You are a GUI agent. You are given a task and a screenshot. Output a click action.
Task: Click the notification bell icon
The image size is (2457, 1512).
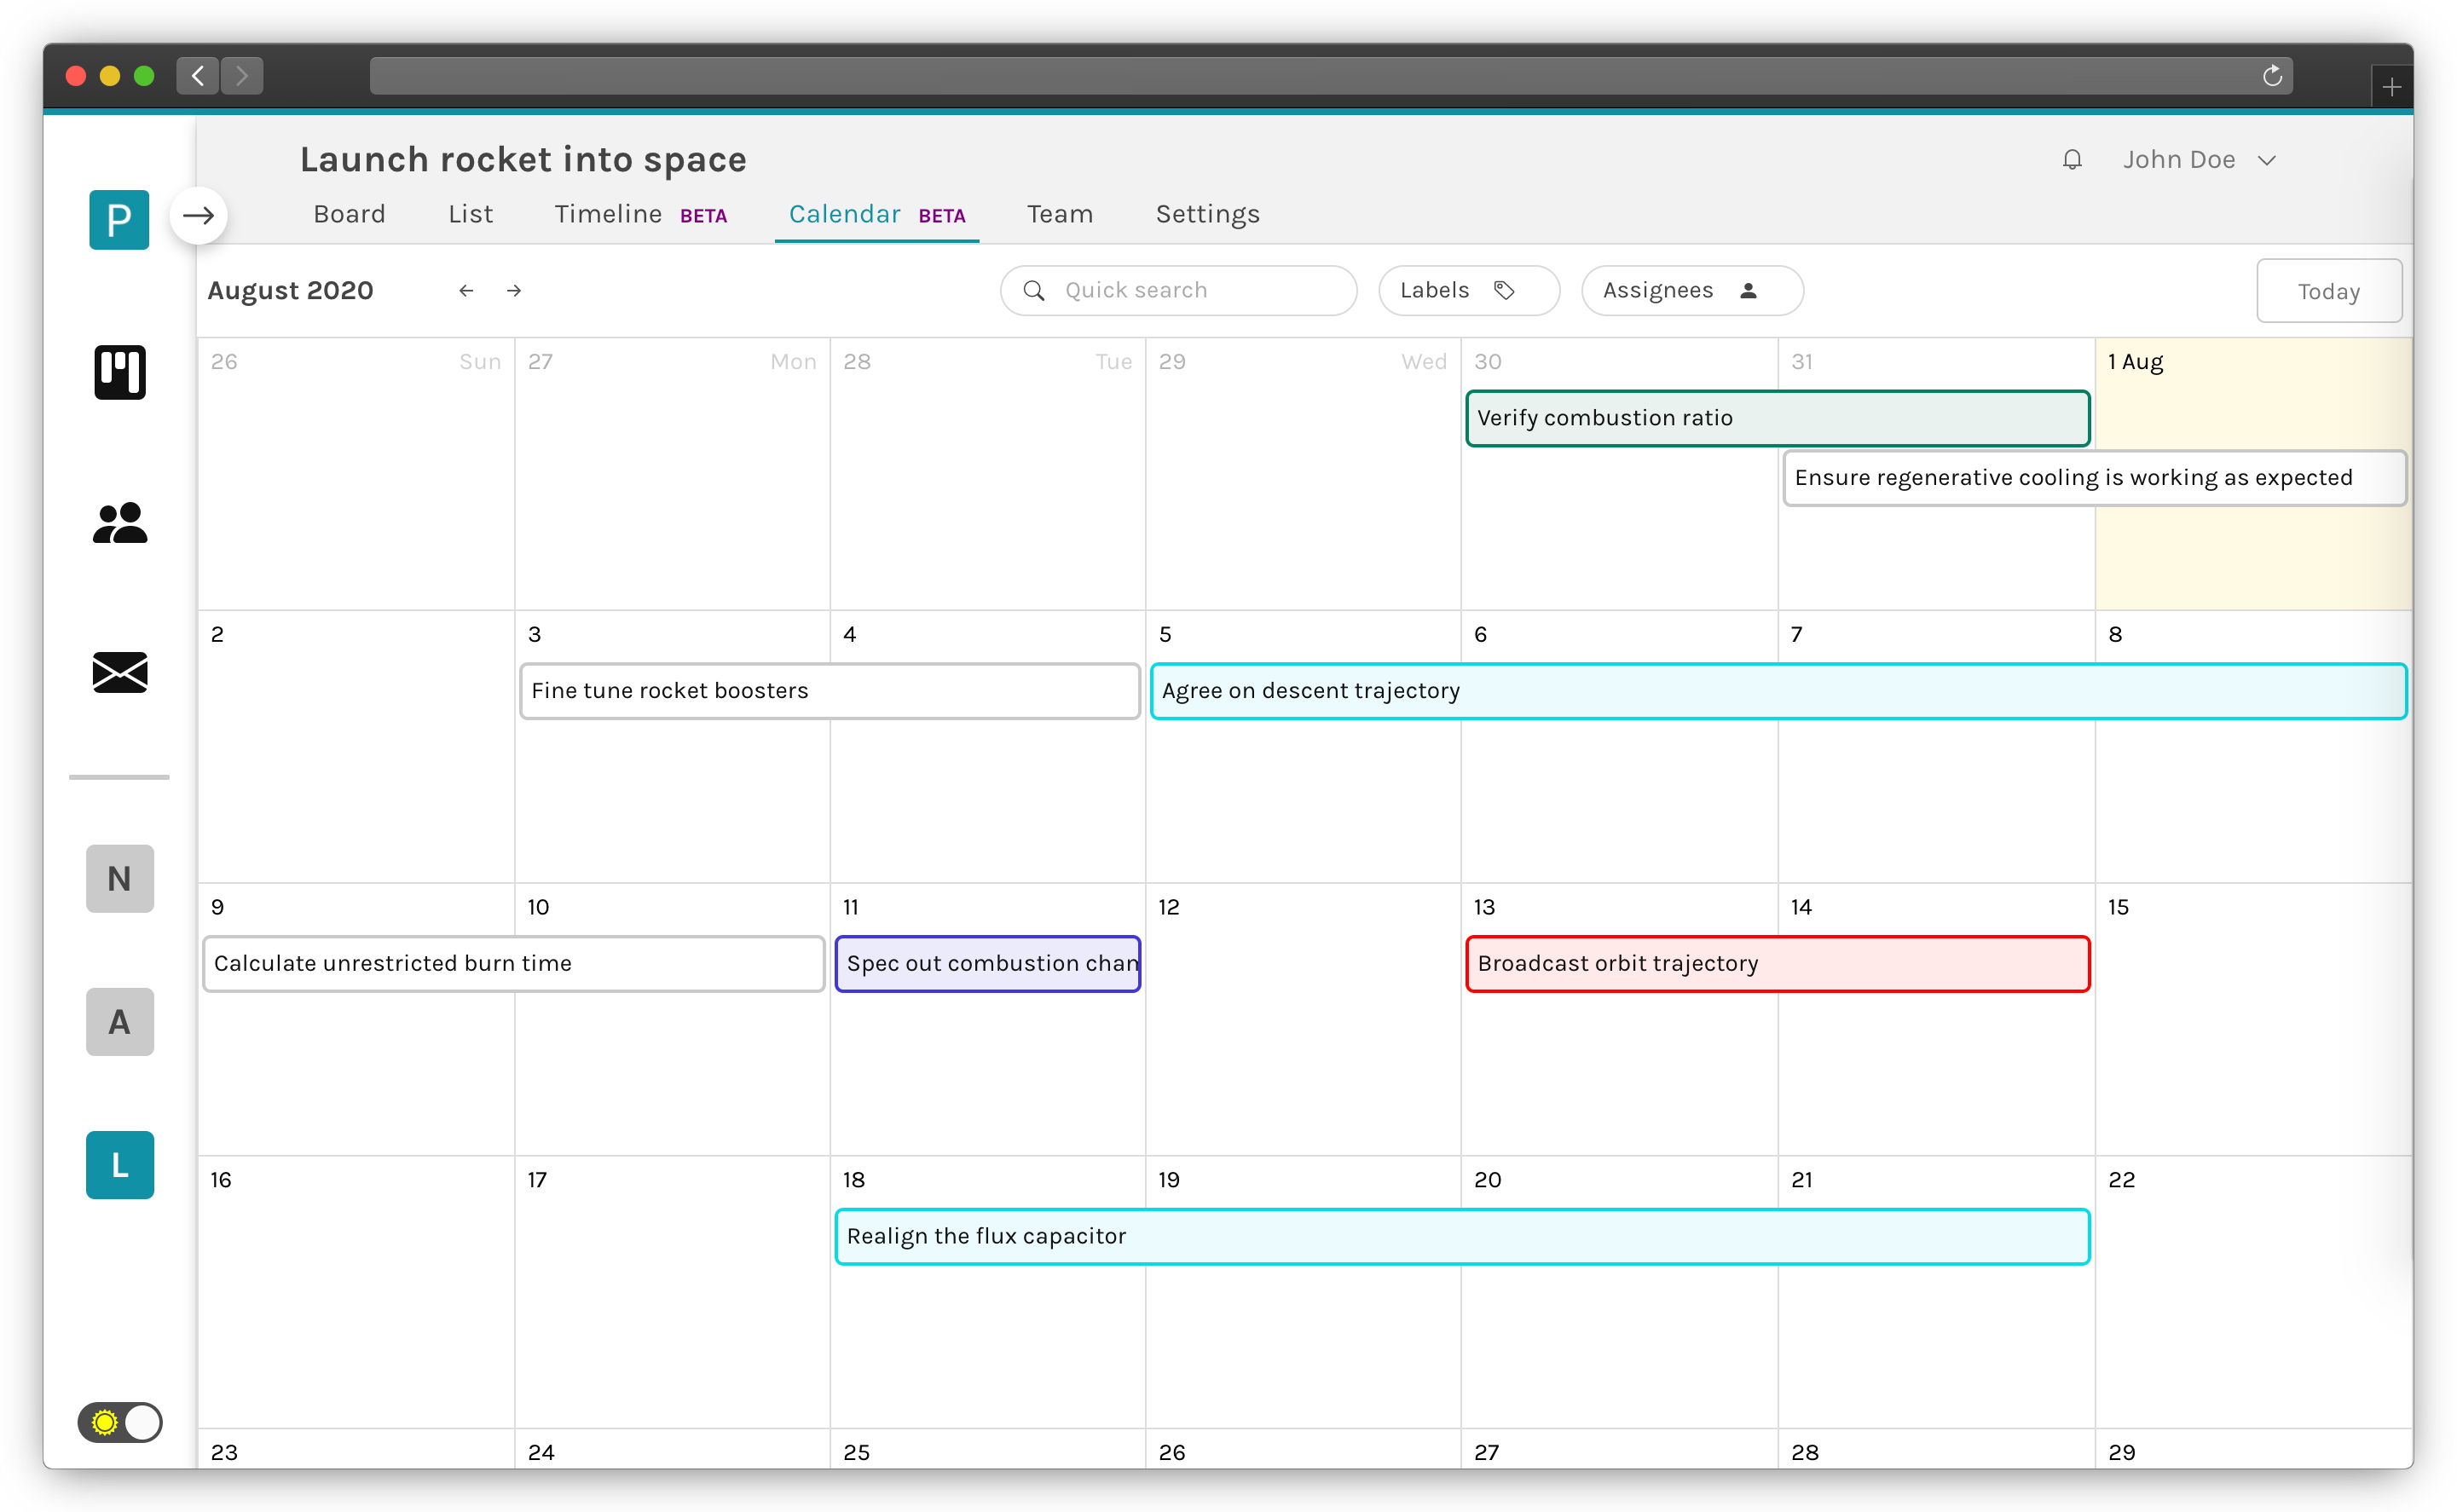2072,160
